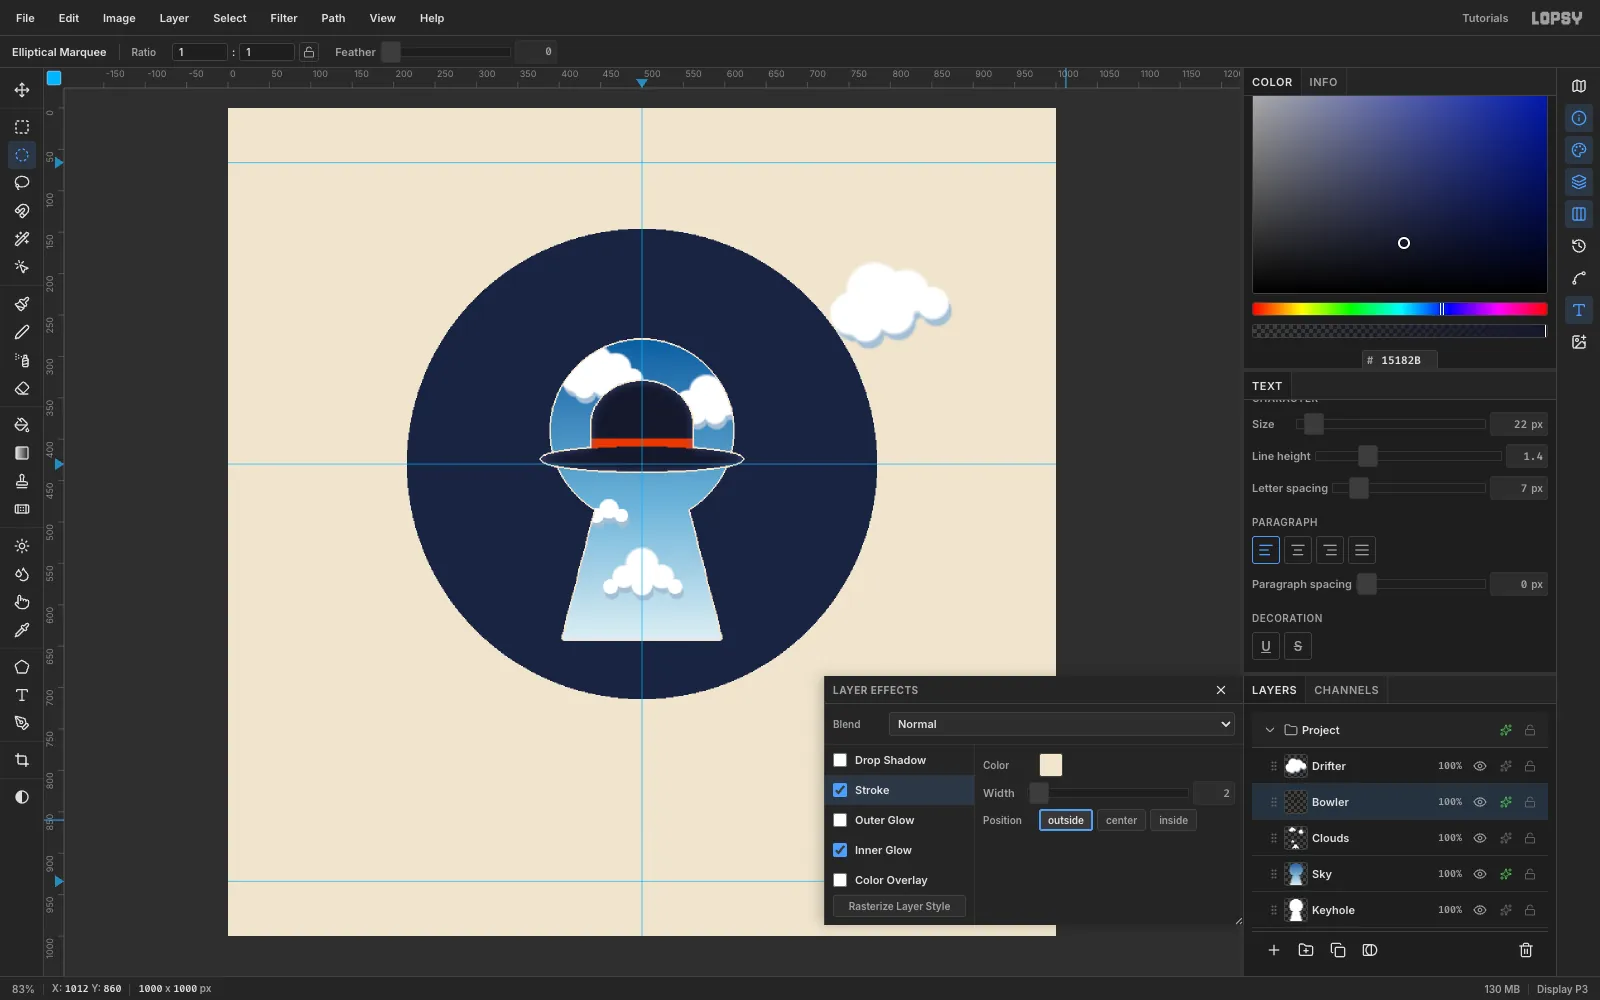Add a new layer with plus icon
The height and width of the screenshot is (1000, 1600).
click(1274, 950)
